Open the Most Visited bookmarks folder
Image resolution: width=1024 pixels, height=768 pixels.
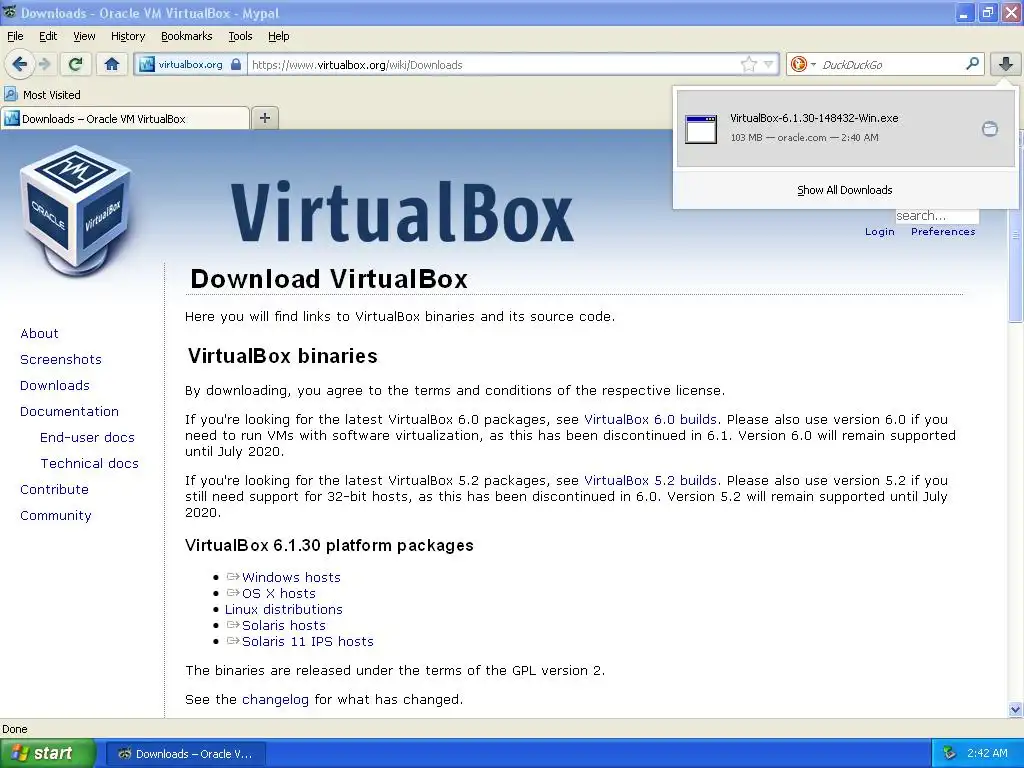click(42, 95)
